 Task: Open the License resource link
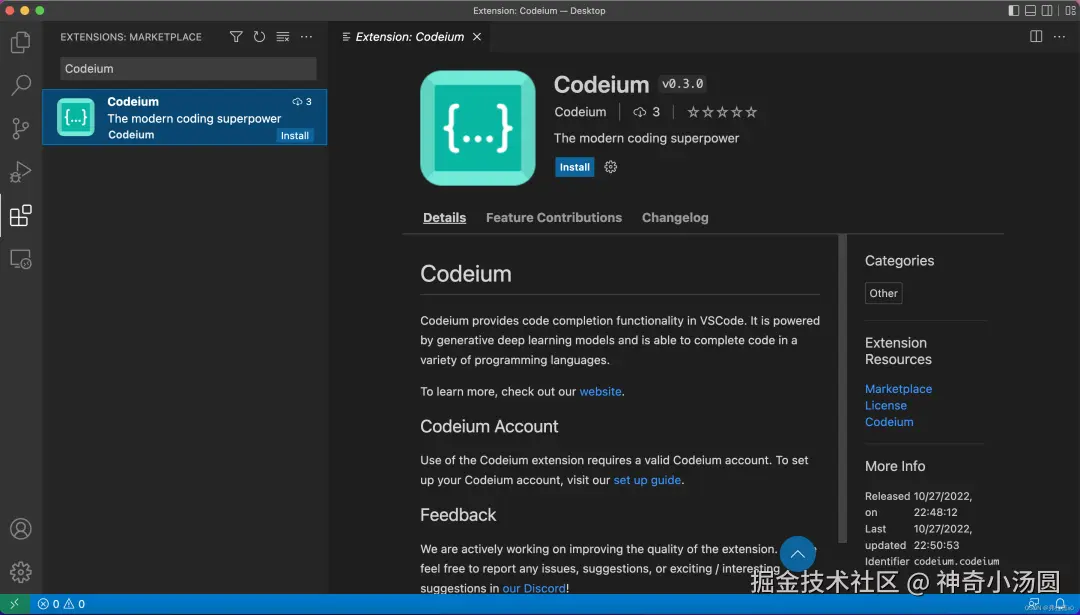886,406
